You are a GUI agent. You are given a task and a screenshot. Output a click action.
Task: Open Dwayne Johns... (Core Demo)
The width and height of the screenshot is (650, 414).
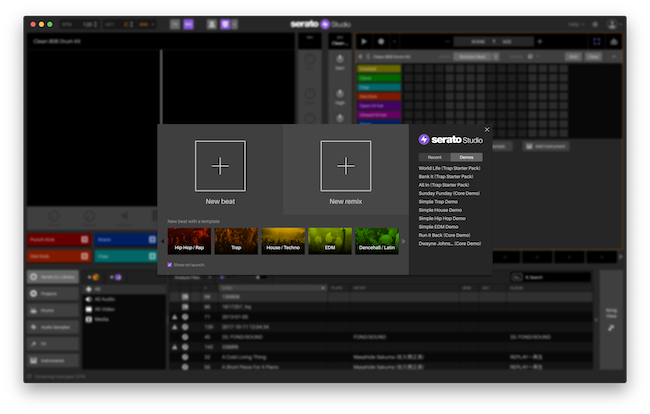coord(450,244)
